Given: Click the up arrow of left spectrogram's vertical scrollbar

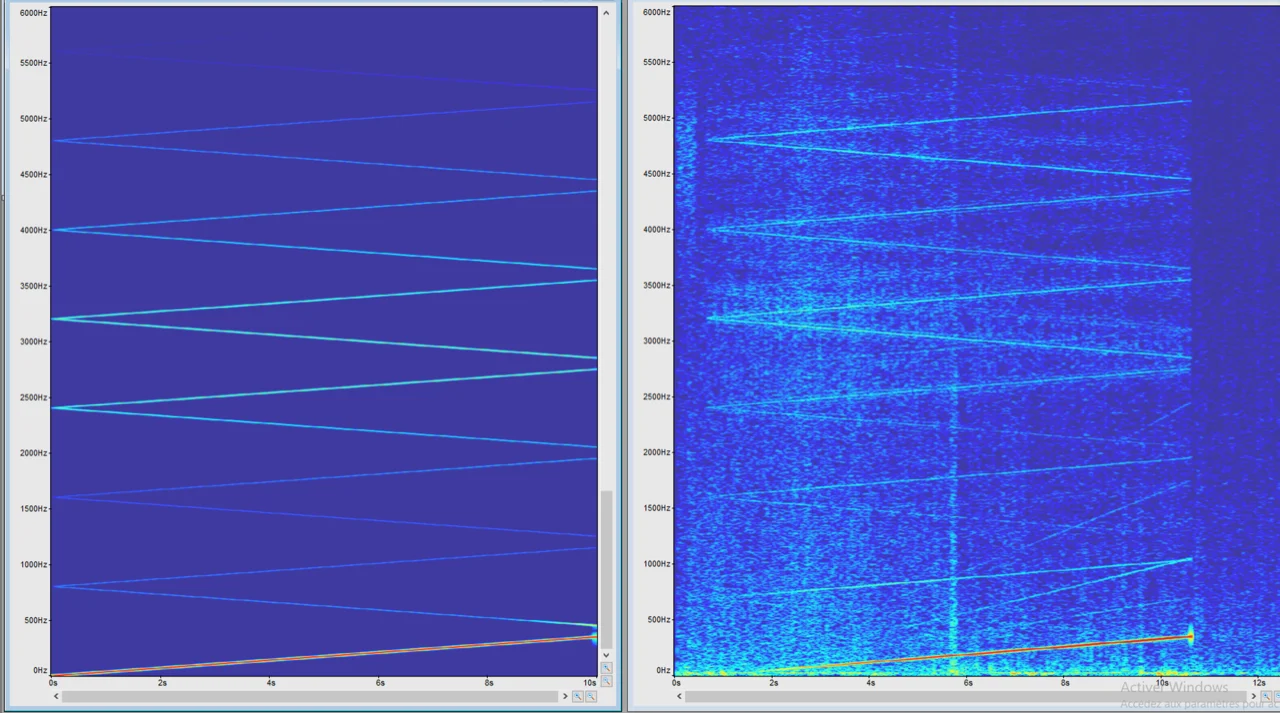Looking at the screenshot, I should (606, 13).
